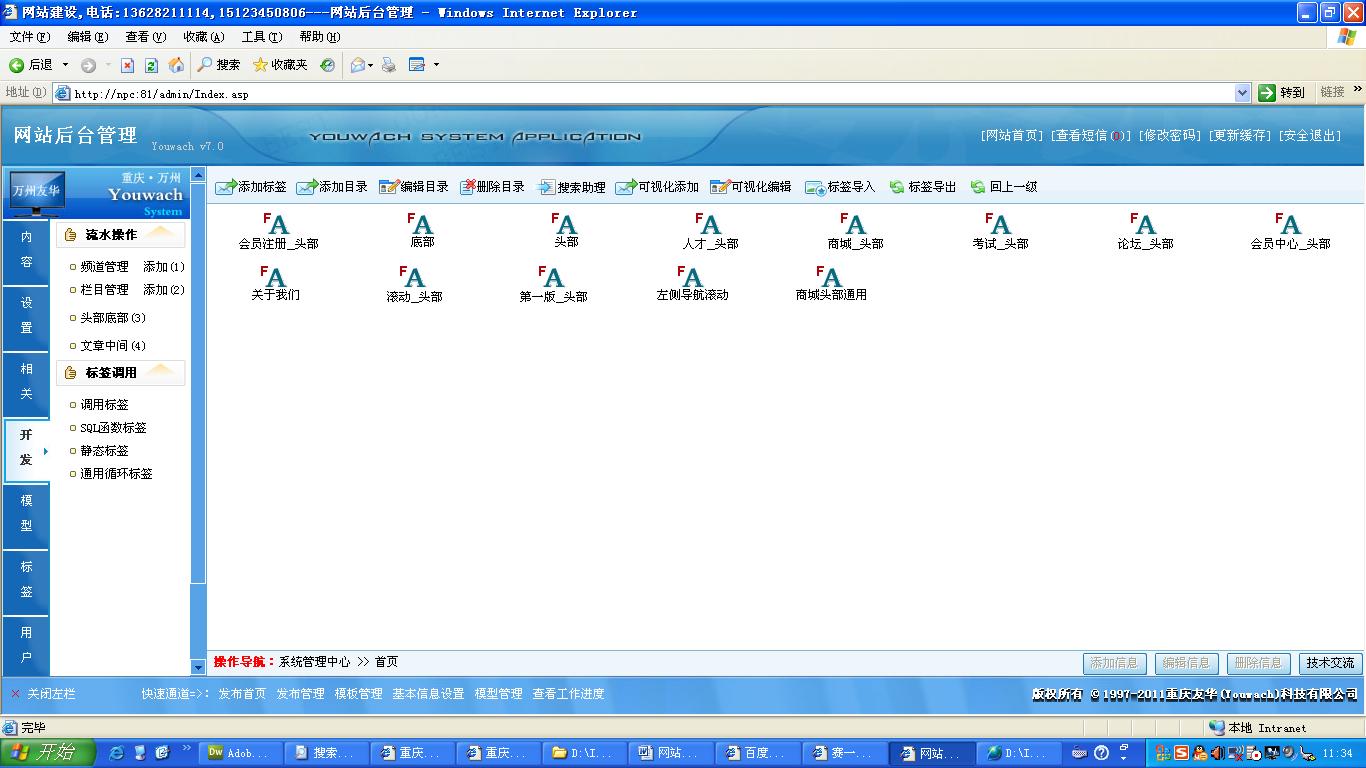Open the 考试_头部 tag folder icon
The width and height of the screenshot is (1366, 768).
[x=998, y=223]
